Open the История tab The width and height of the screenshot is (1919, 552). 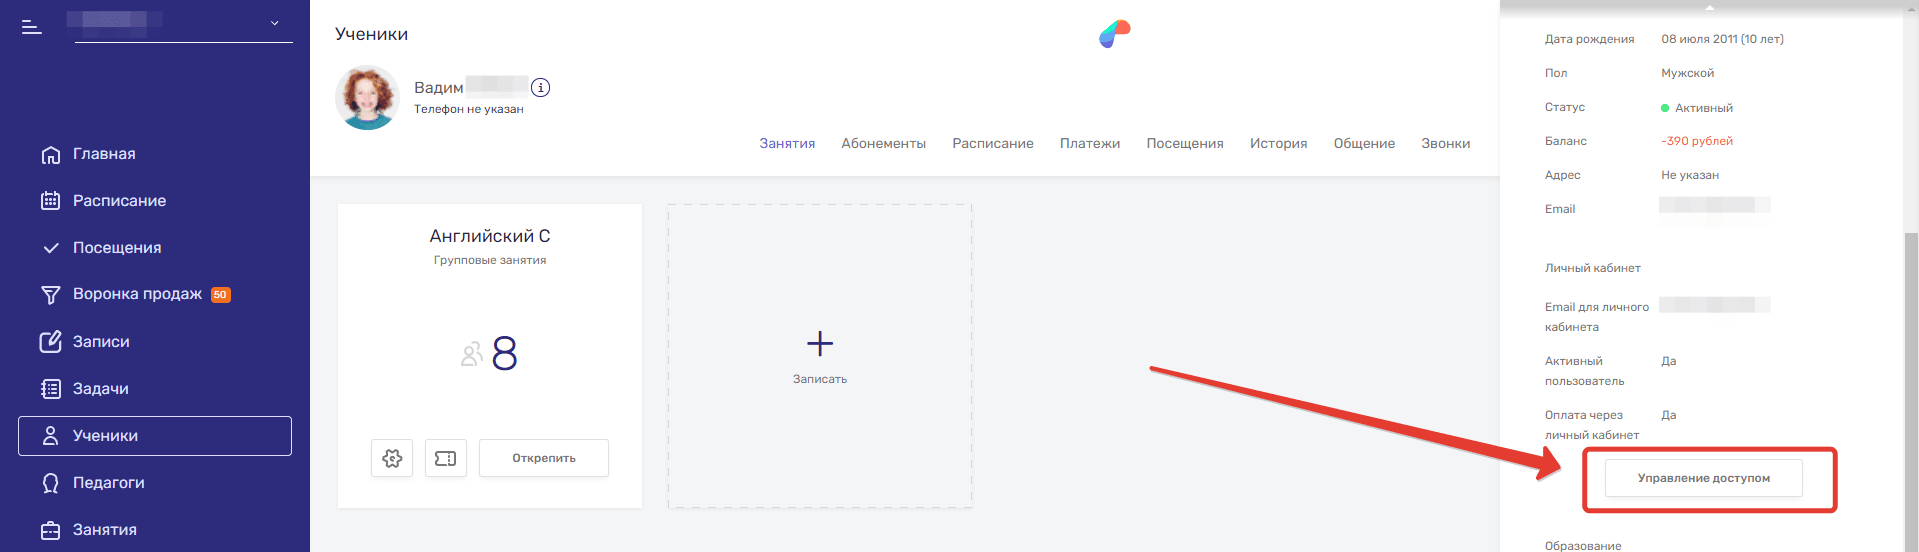point(1278,144)
